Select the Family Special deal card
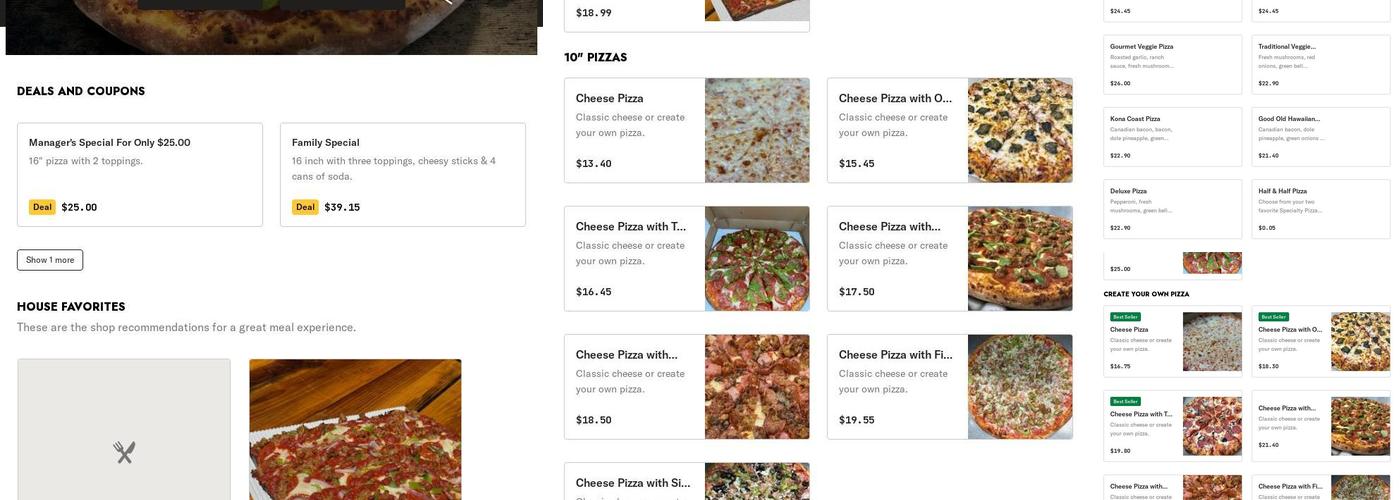This screenshot has height=500, width=1400. (402, 174)
